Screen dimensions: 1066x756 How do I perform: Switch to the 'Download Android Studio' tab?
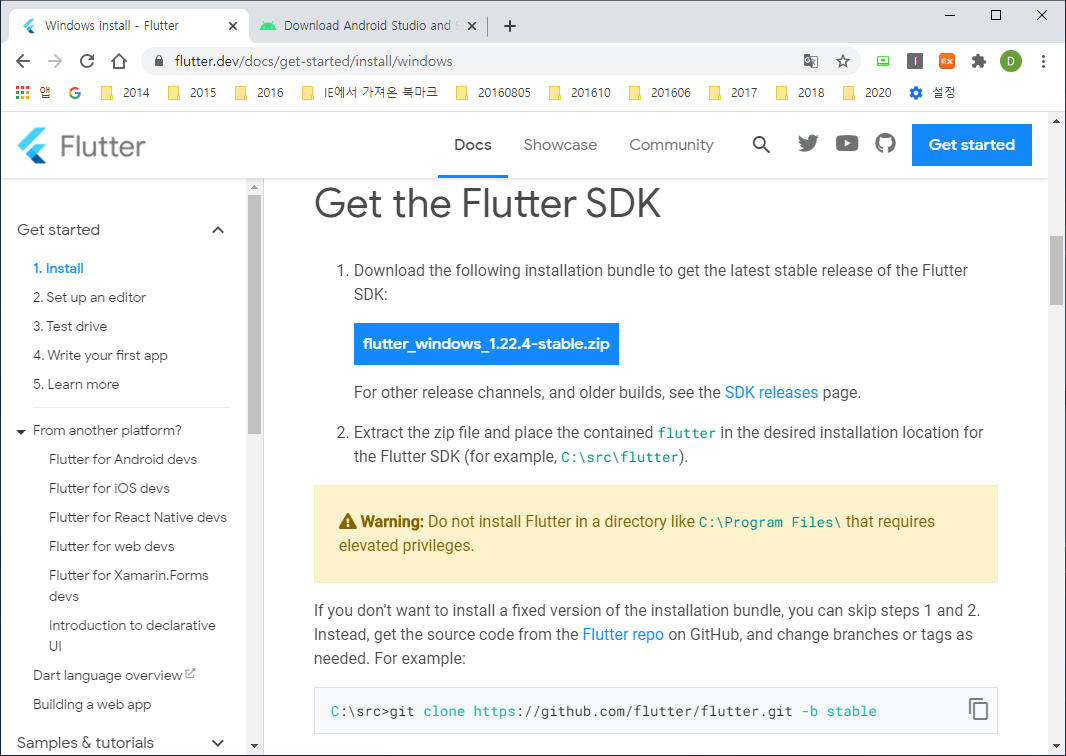(369, 26)
